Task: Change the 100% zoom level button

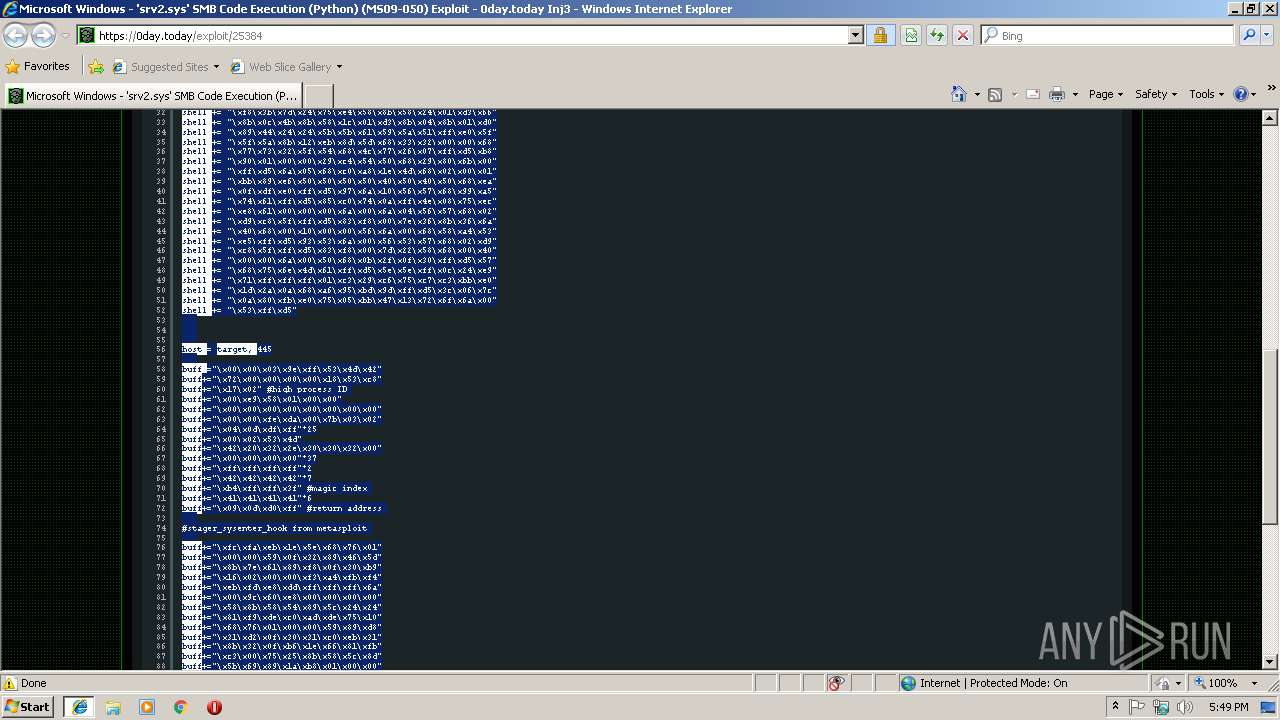Action: click(1215, 683)
